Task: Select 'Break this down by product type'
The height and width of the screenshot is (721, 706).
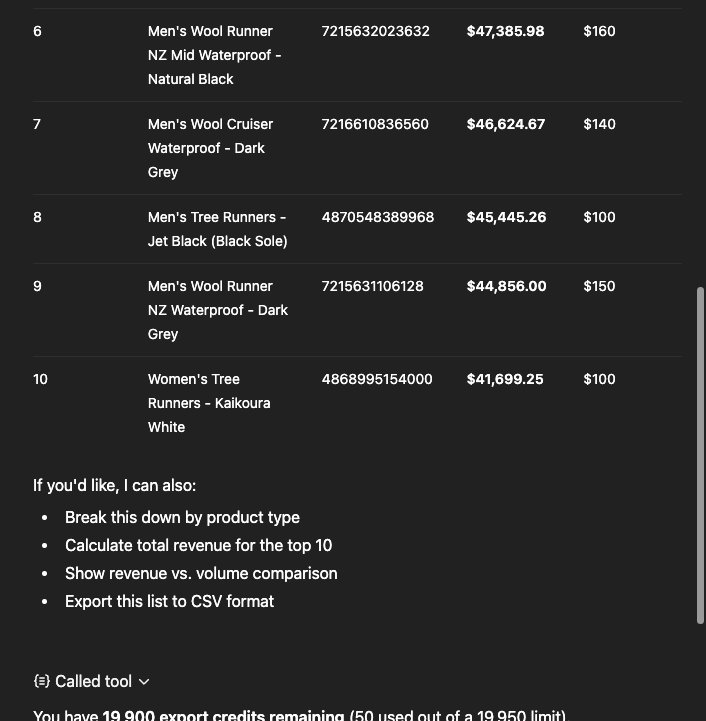Action: 182,517
